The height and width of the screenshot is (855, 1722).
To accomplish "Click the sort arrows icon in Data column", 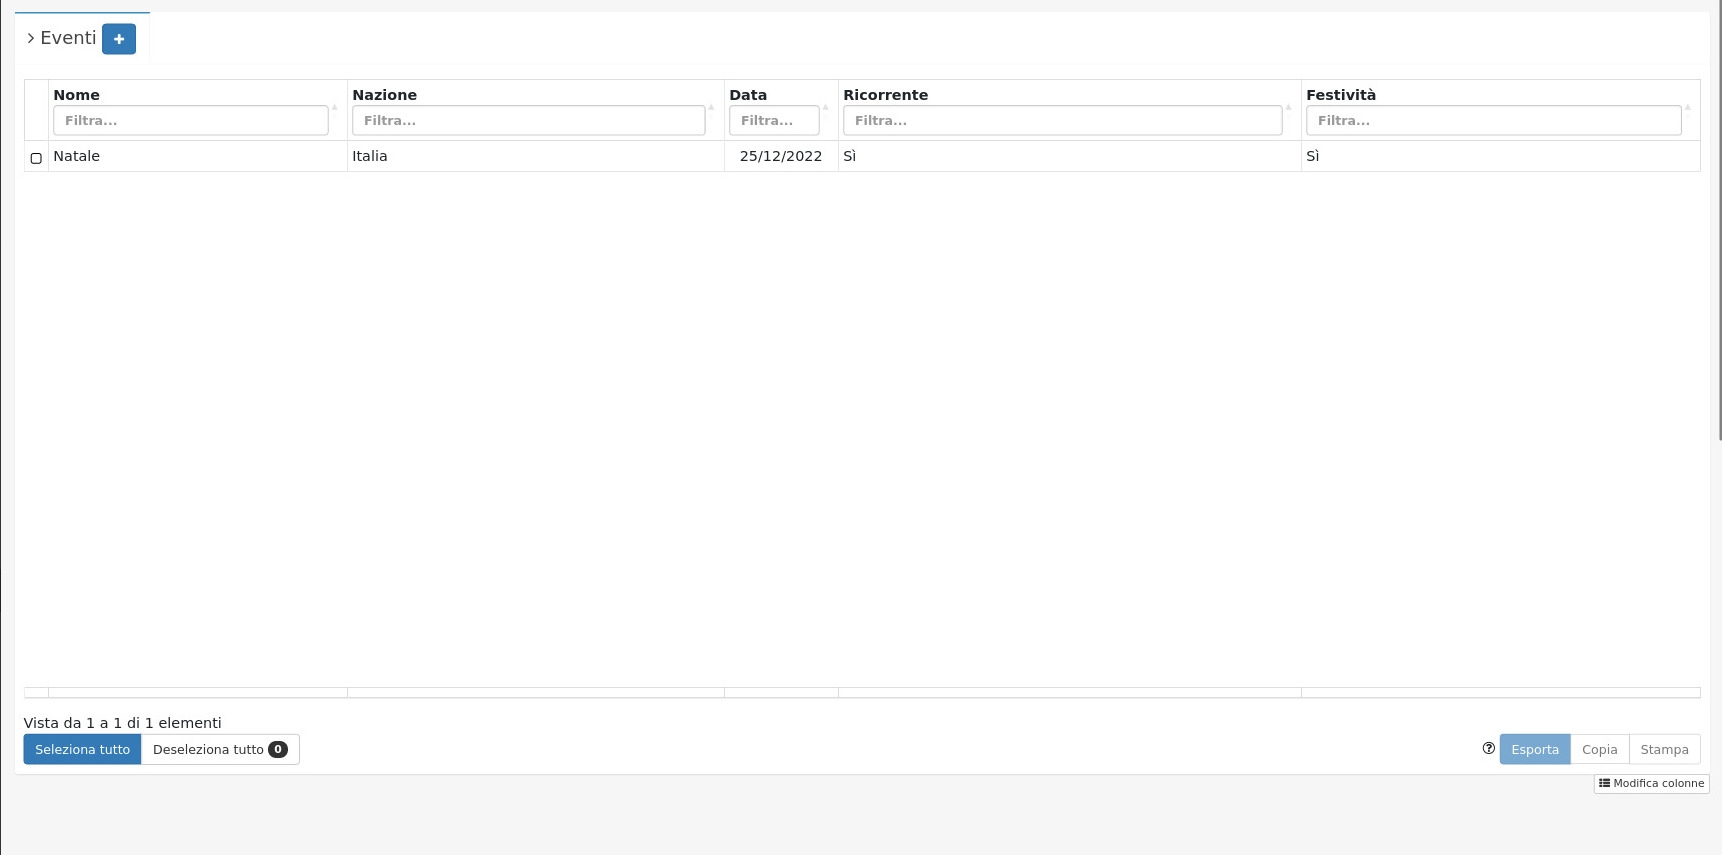I will pos(826,107).
